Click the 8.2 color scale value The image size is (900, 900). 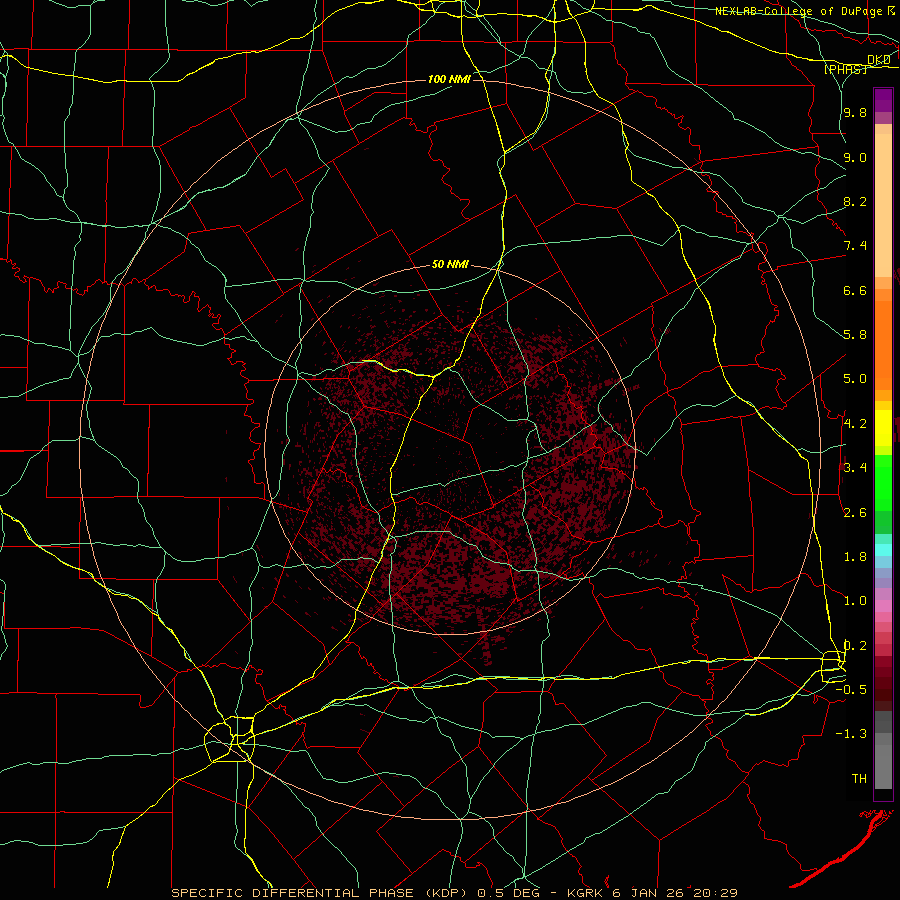855,201
